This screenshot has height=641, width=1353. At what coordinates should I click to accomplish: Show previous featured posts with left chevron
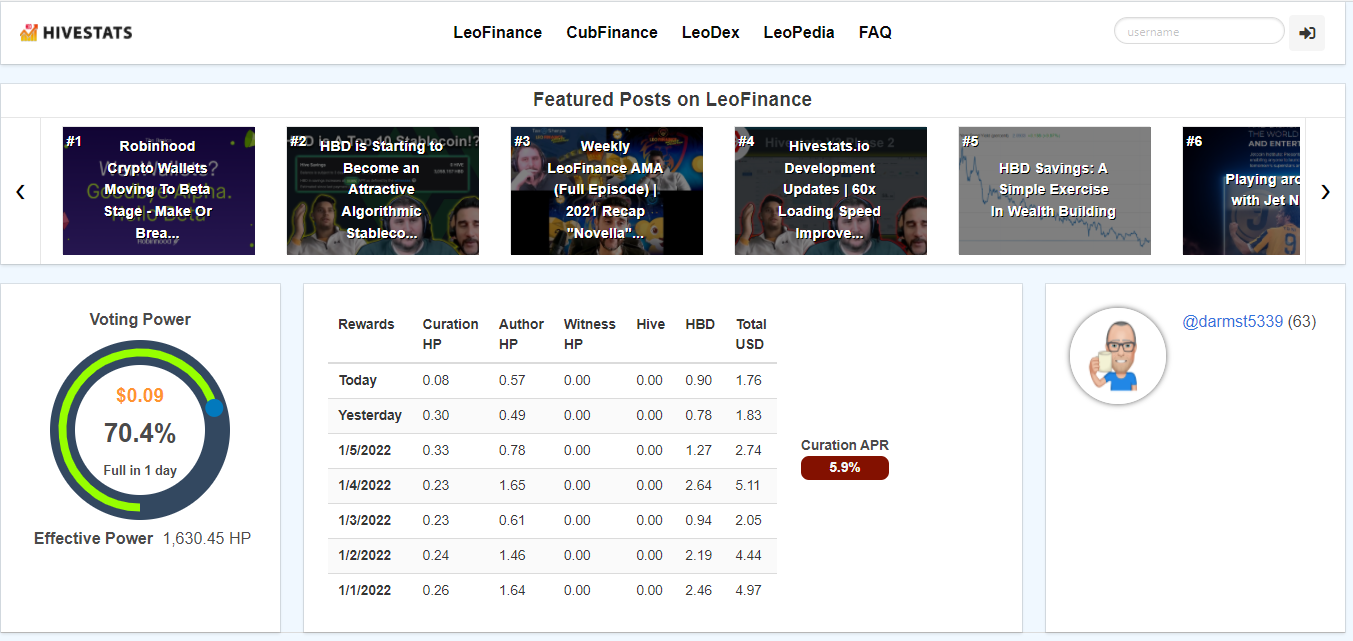[20, 191]
